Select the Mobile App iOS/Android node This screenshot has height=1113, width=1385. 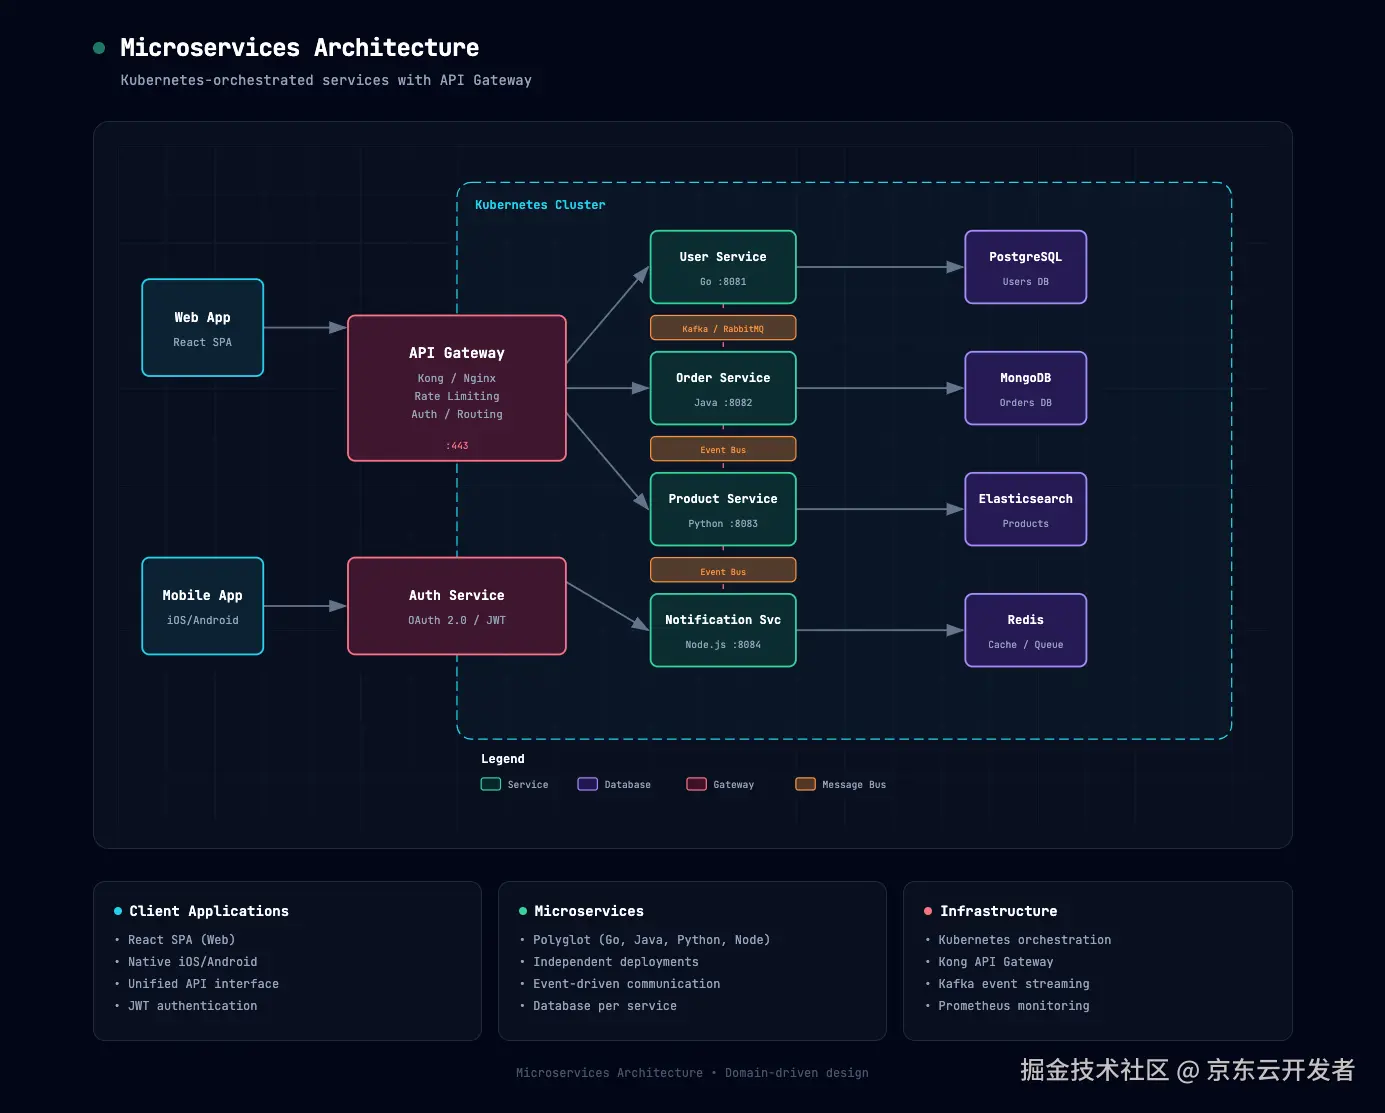(x=202, y=606)
